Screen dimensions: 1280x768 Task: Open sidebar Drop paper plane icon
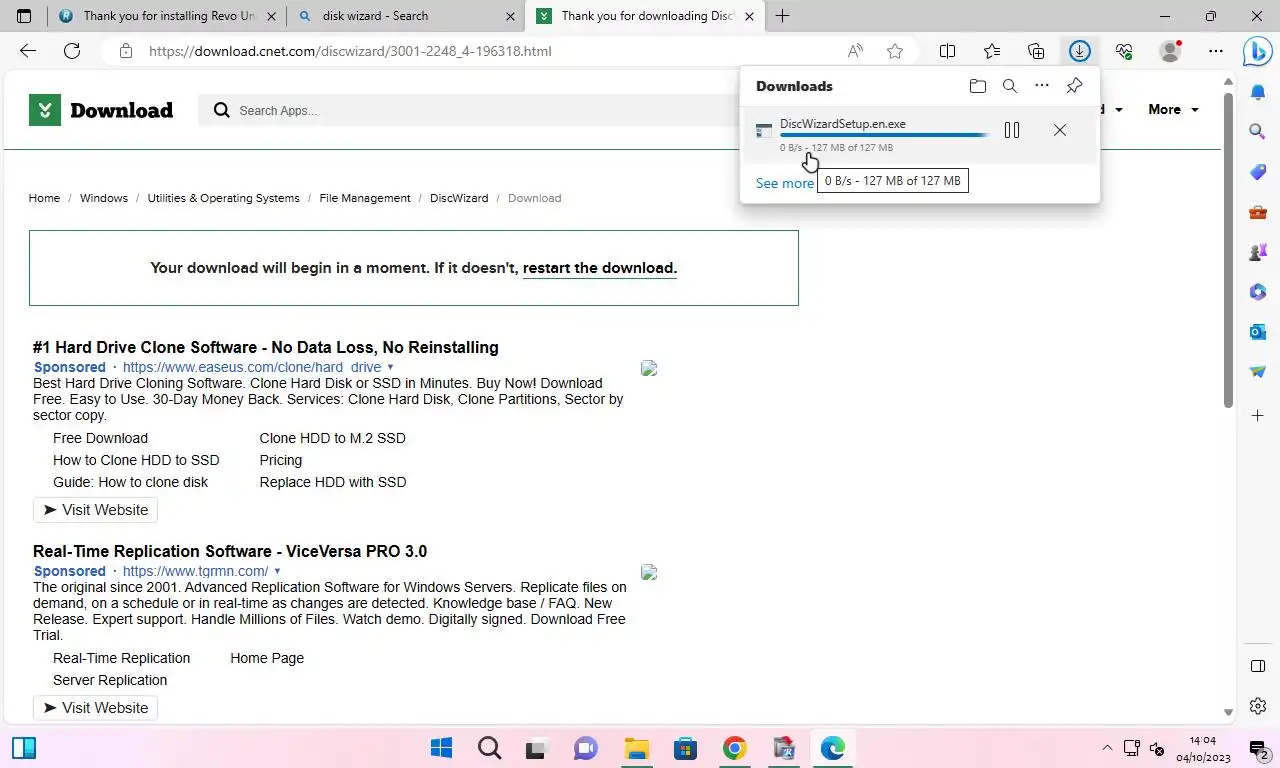(1258, 372)
